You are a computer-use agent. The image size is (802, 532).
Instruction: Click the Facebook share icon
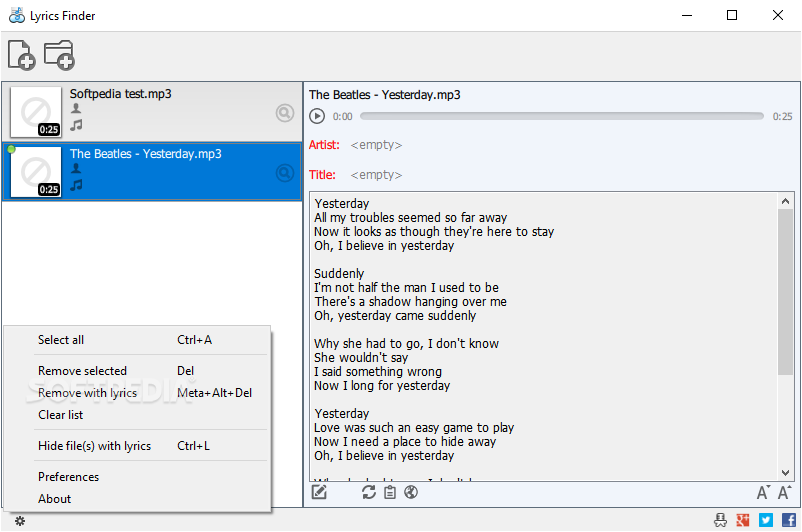click(789, 520)
